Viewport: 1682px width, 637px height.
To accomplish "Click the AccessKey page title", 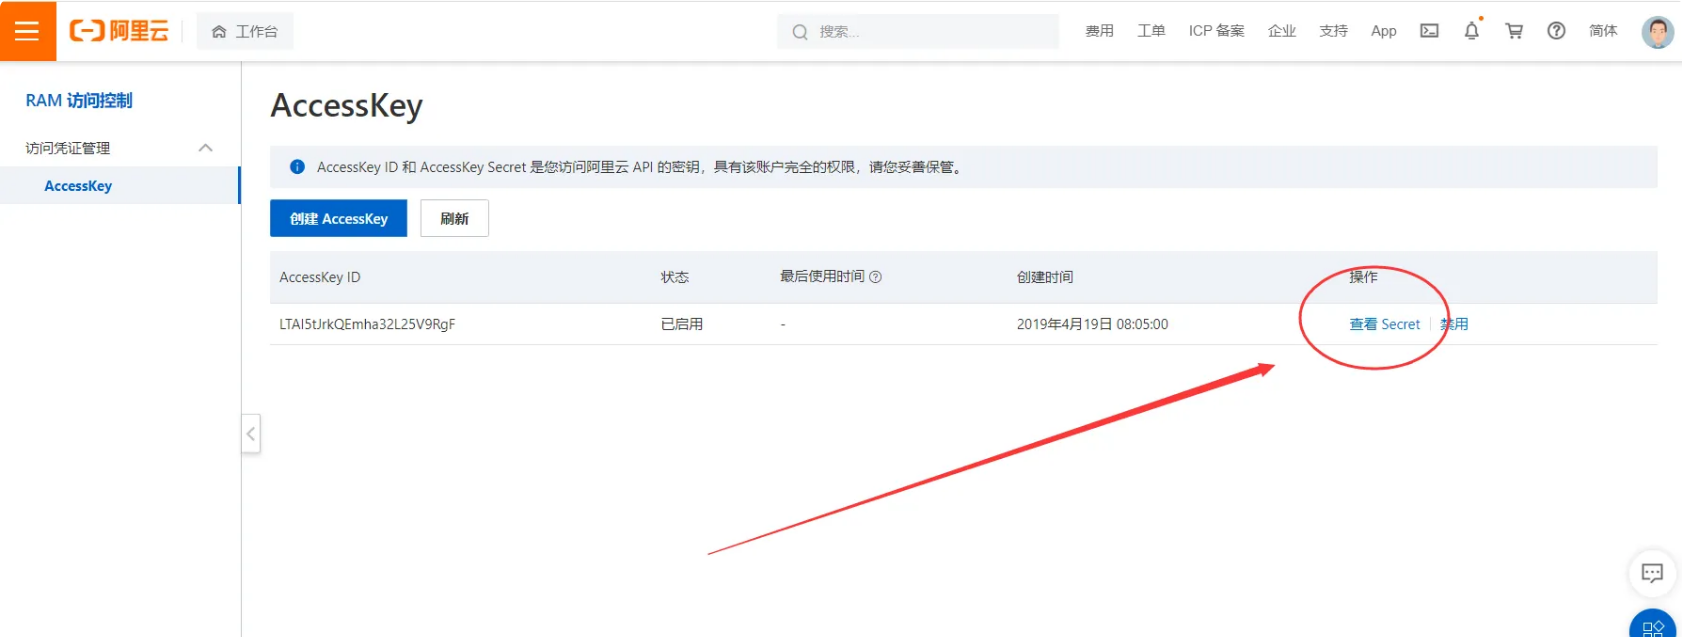I will (x=347, y=106).
